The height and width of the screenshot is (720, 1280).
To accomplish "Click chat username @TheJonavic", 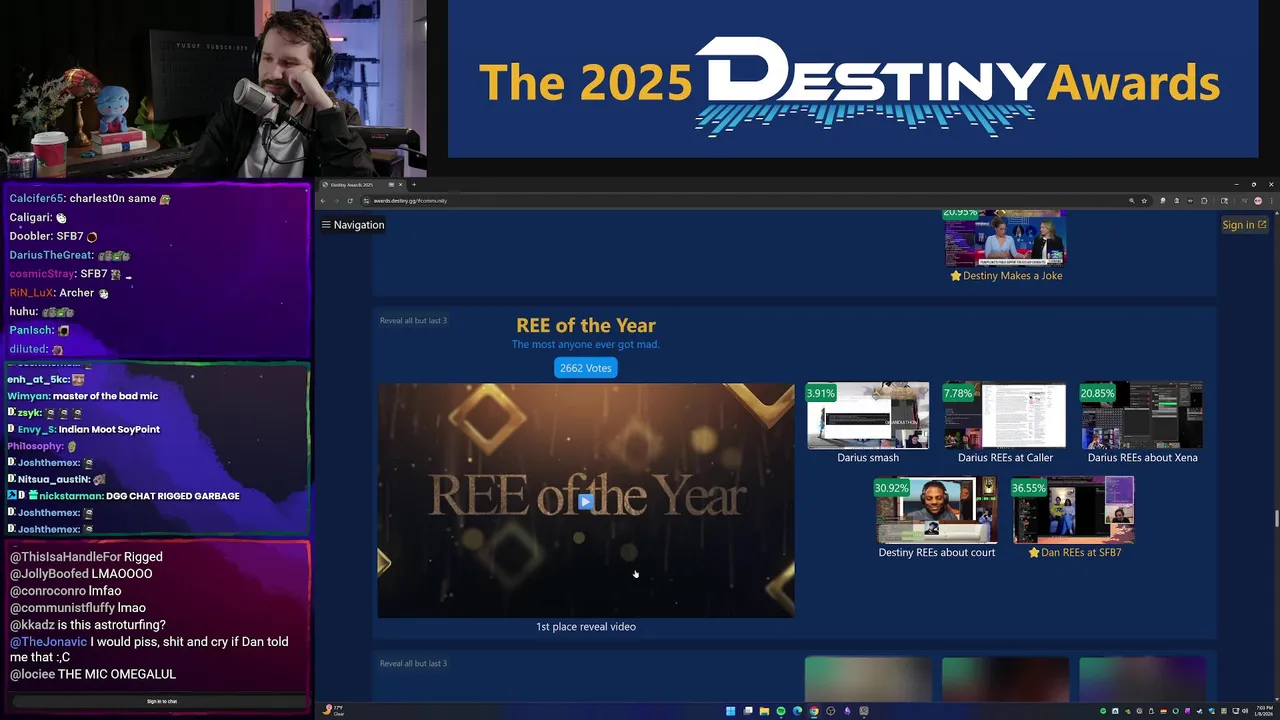I will click(x=48, y=642).
